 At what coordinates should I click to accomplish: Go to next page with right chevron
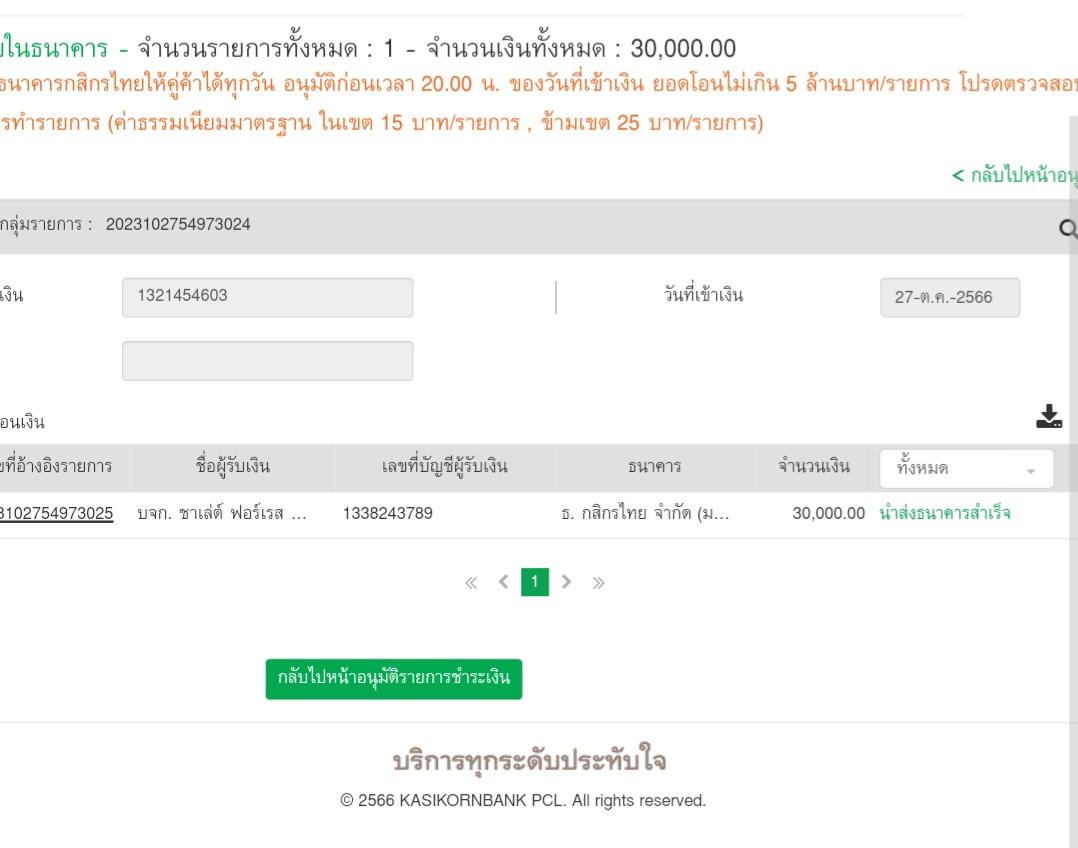click(x=566, y=582)
